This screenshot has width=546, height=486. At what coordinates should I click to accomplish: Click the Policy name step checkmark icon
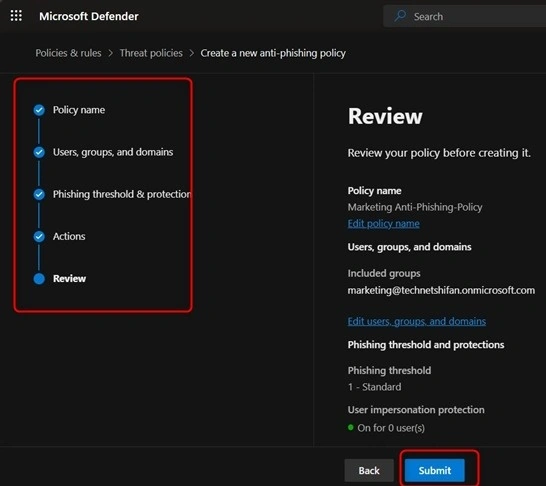(39, 110)
